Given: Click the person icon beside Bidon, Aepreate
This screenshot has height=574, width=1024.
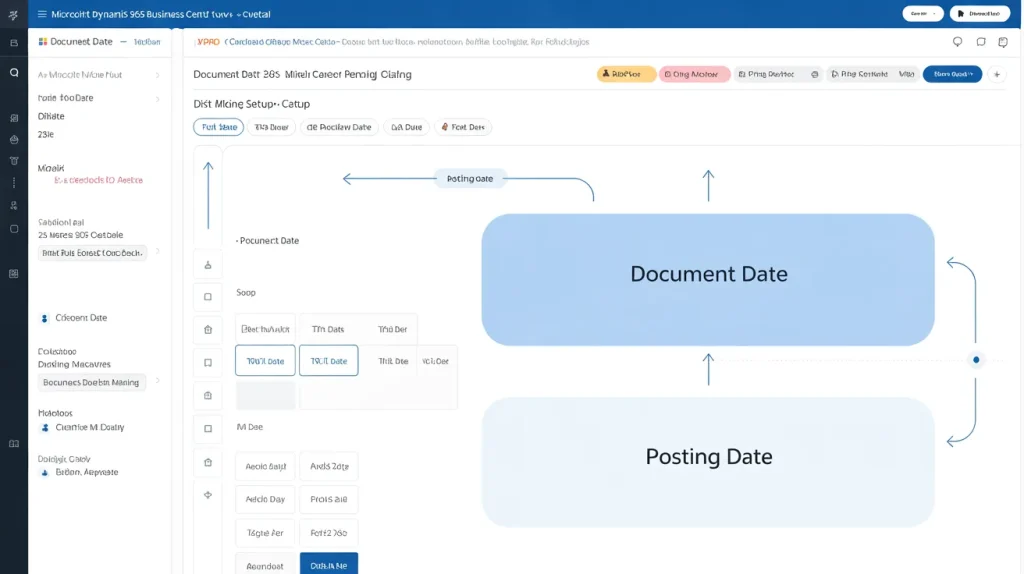Looking at the screenshot, I should pyautogui.click(x=44, y=473).
